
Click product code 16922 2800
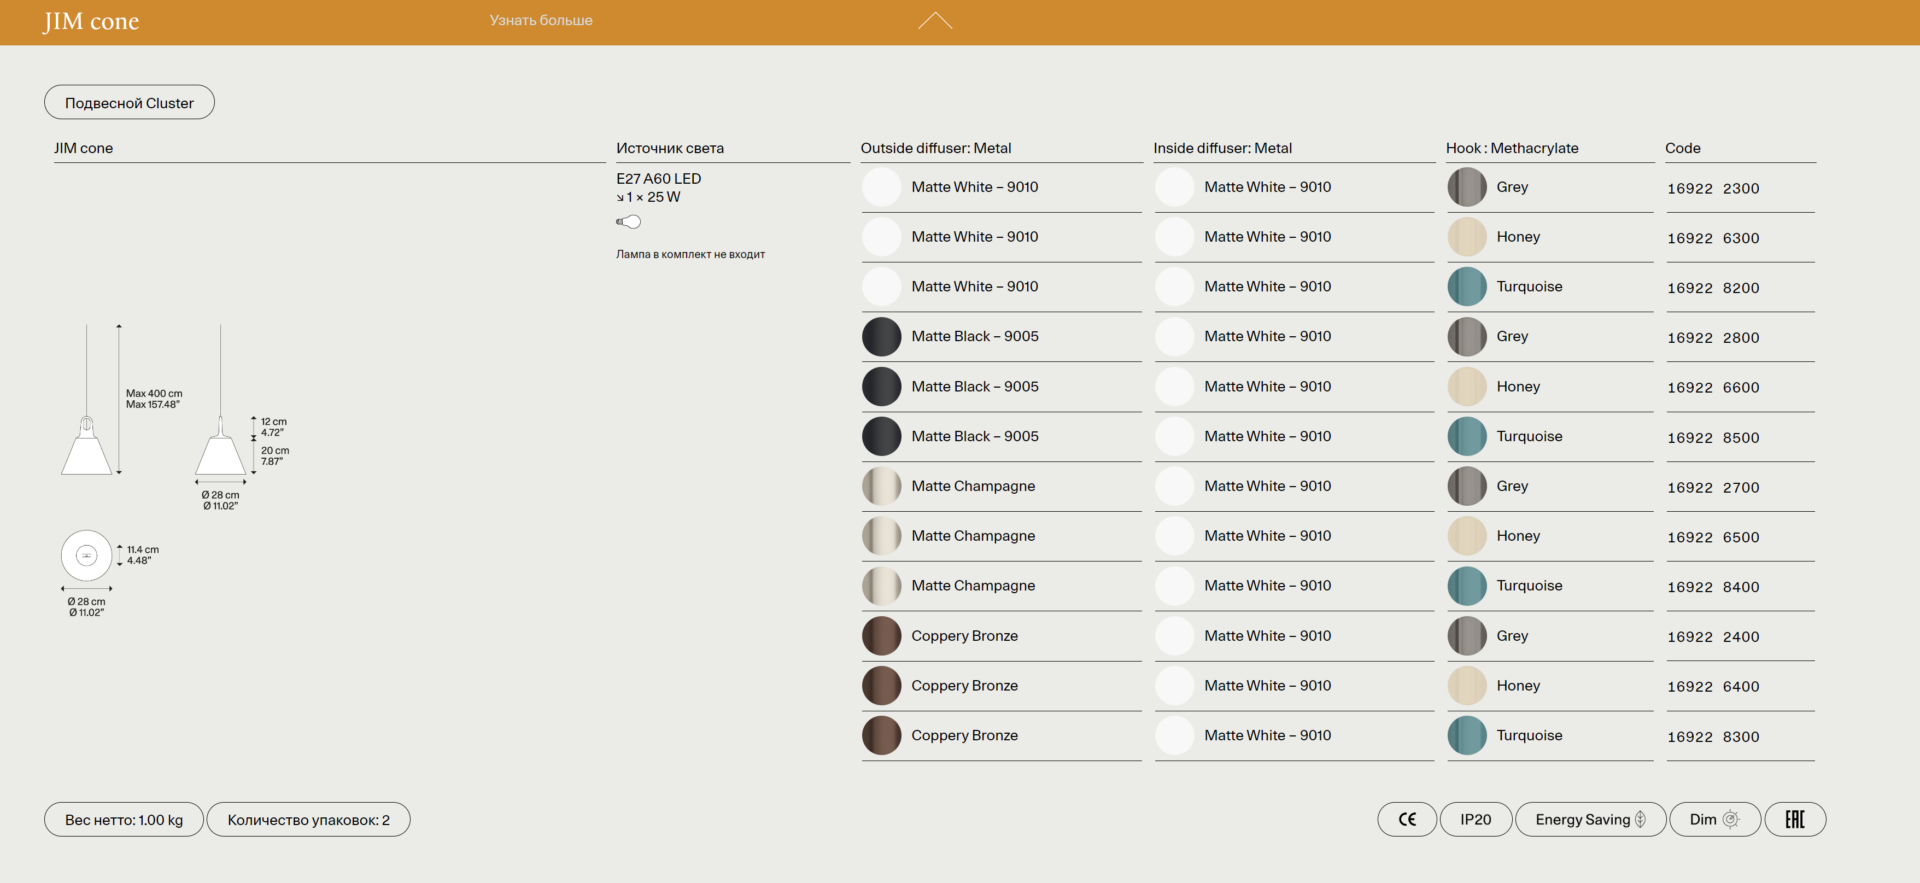point(1713,338)
